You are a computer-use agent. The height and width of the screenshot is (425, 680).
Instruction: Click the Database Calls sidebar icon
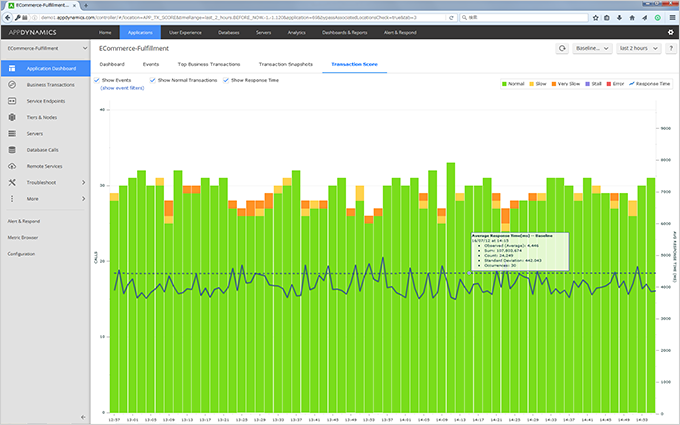[x=12, y=149]
